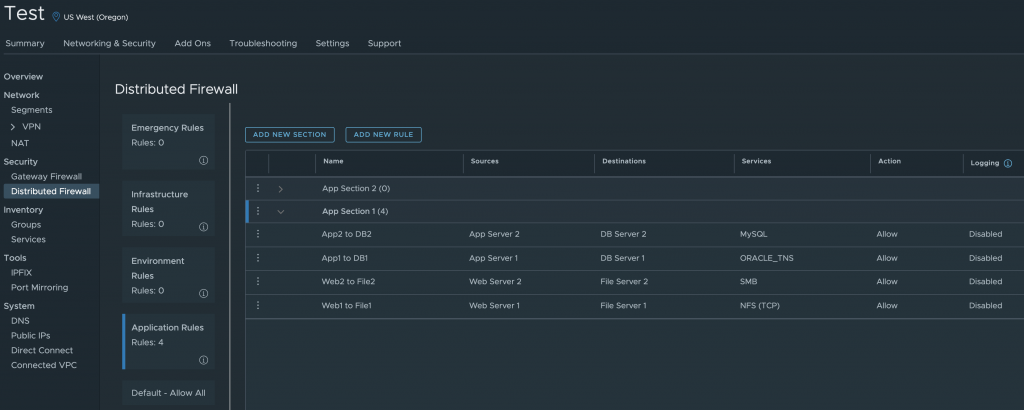Click the ADD NEW SECTION button
This screenshot has width=1024, height=410.
point(290,134)
